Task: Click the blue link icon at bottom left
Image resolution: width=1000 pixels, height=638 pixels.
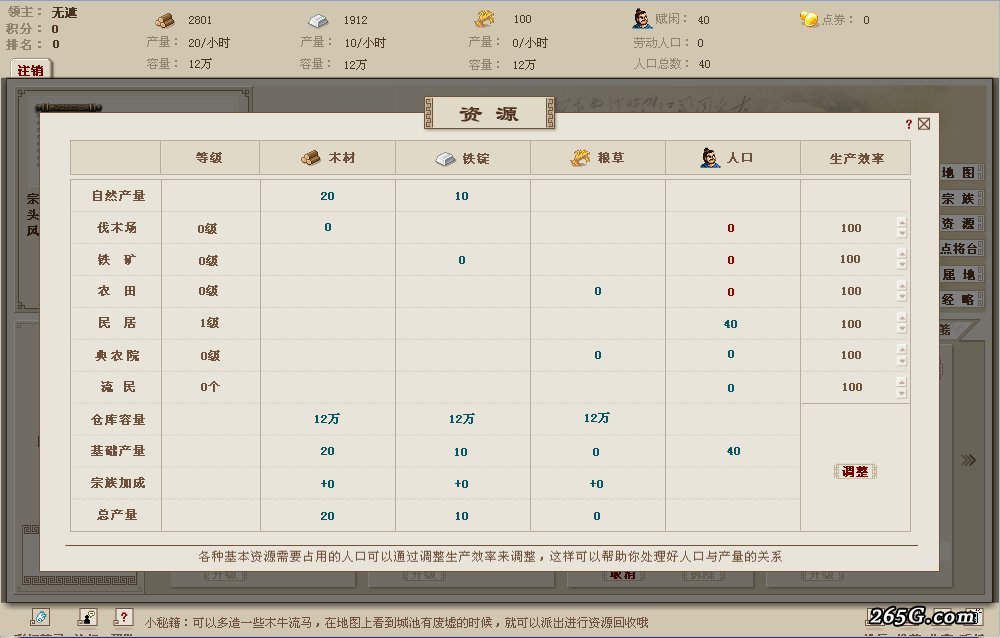Action: pyautogui.click(x=41, y=617)
